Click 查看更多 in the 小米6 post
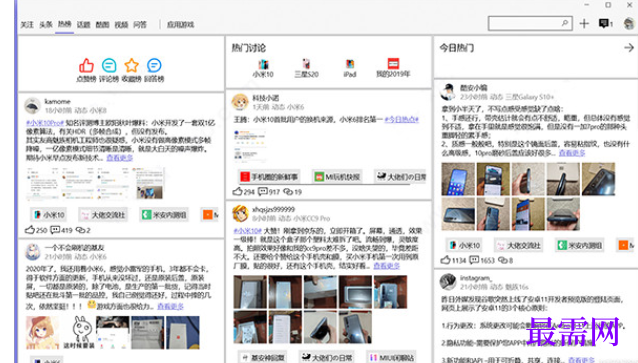 point(170,306)
